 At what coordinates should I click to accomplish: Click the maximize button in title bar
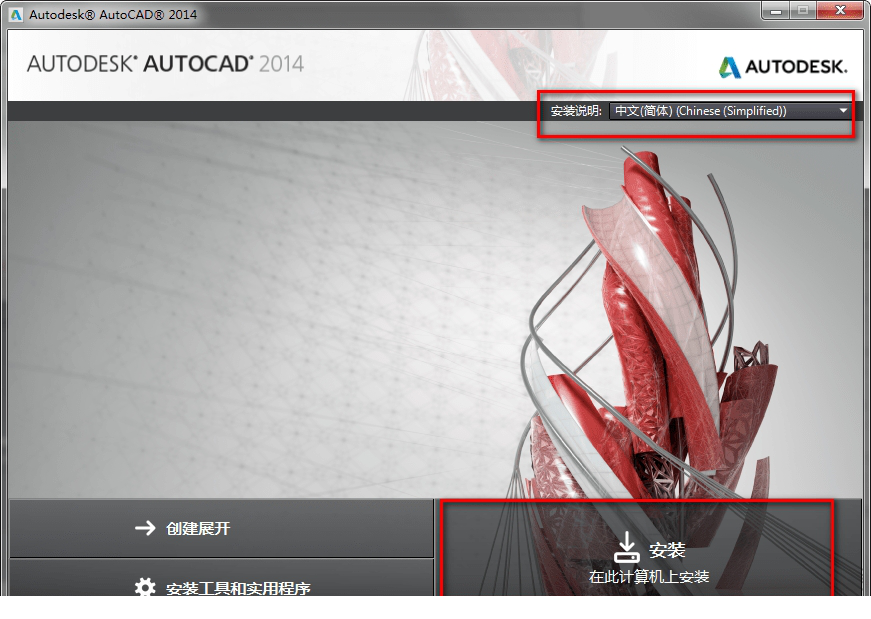(803, 11)
